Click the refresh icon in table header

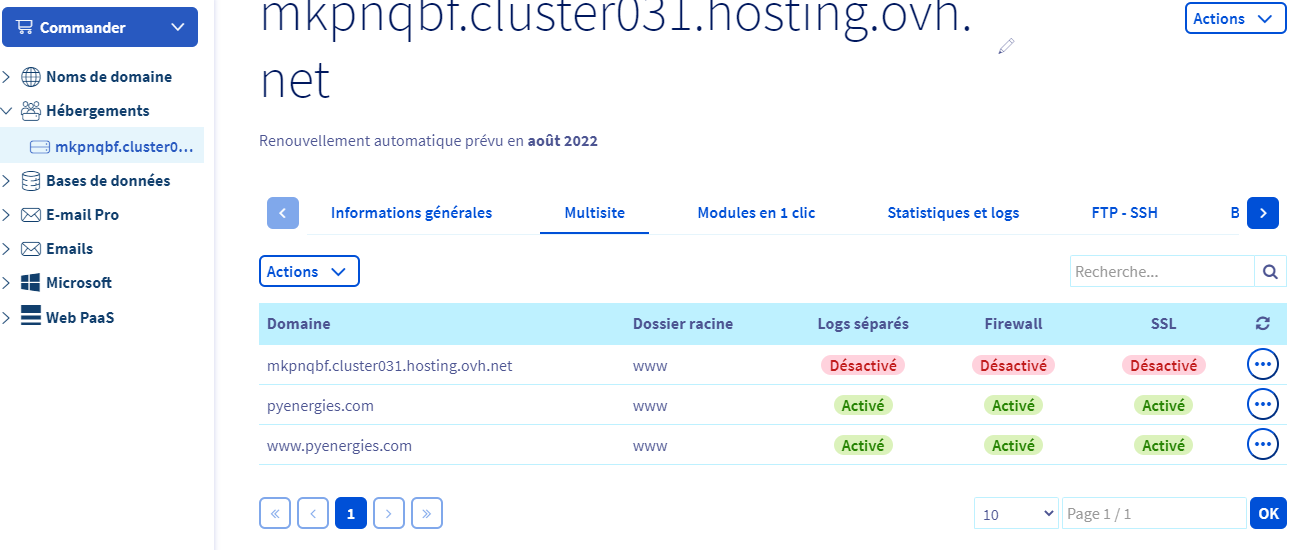[x=1262, y=324]
